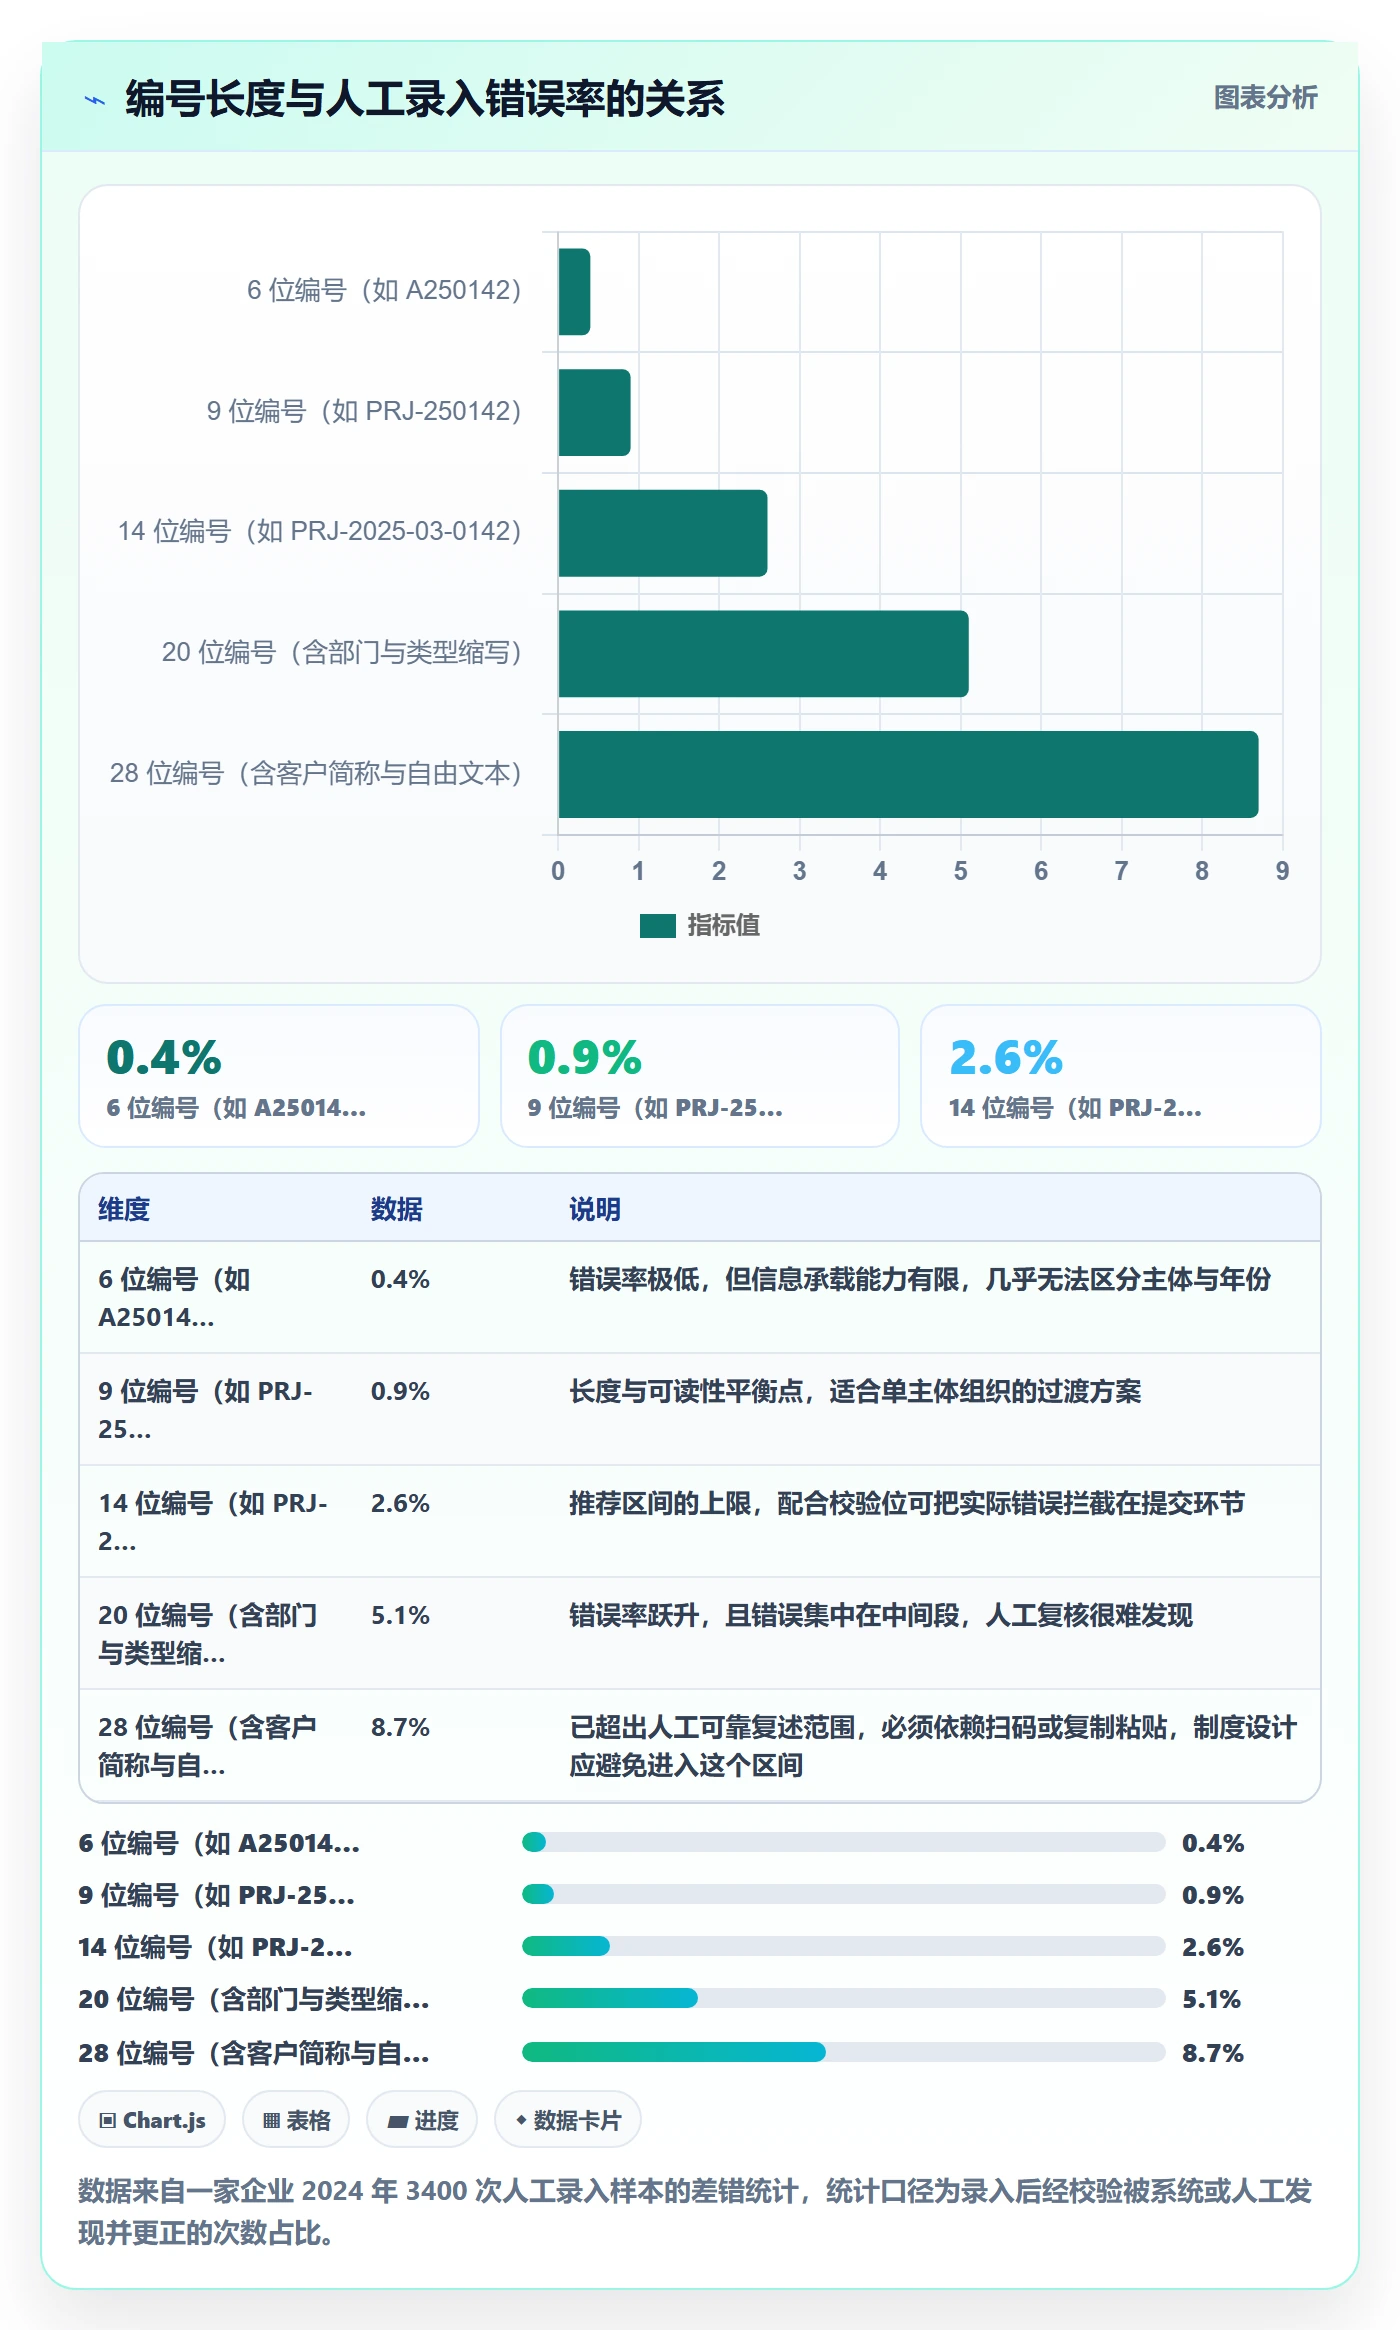The width and height of the screenshot is (1400, 2330).
Task: Open the 2.6% data card
Action: click(x=1121, y=1076)
